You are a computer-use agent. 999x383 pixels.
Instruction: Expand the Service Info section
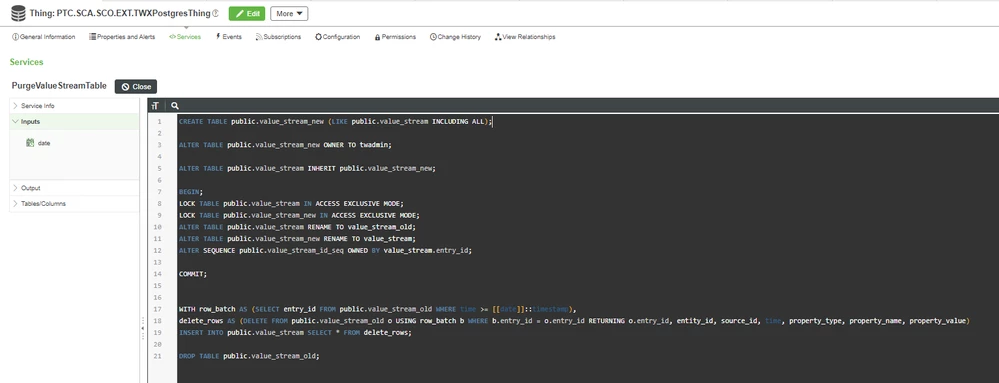pos(74,106)
